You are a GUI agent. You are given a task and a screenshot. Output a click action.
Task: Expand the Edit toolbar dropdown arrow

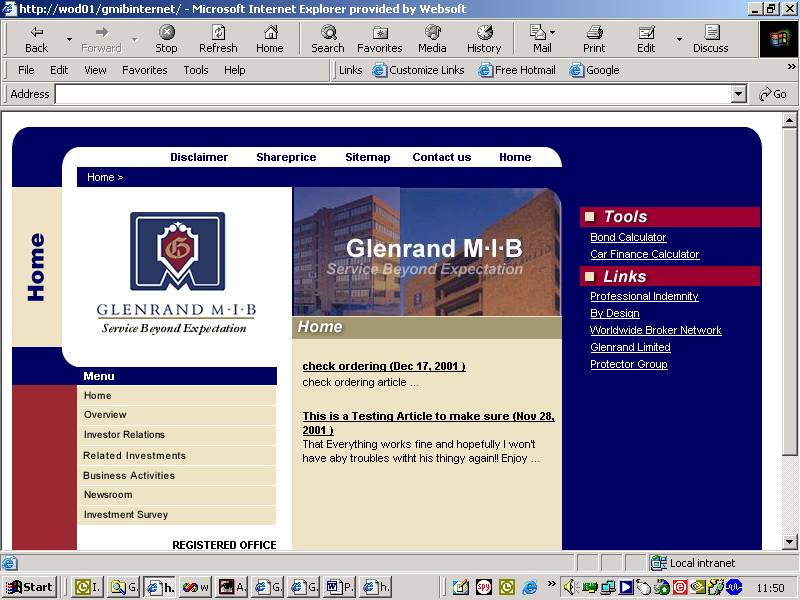pyautogui.click(x=679, y=39)
